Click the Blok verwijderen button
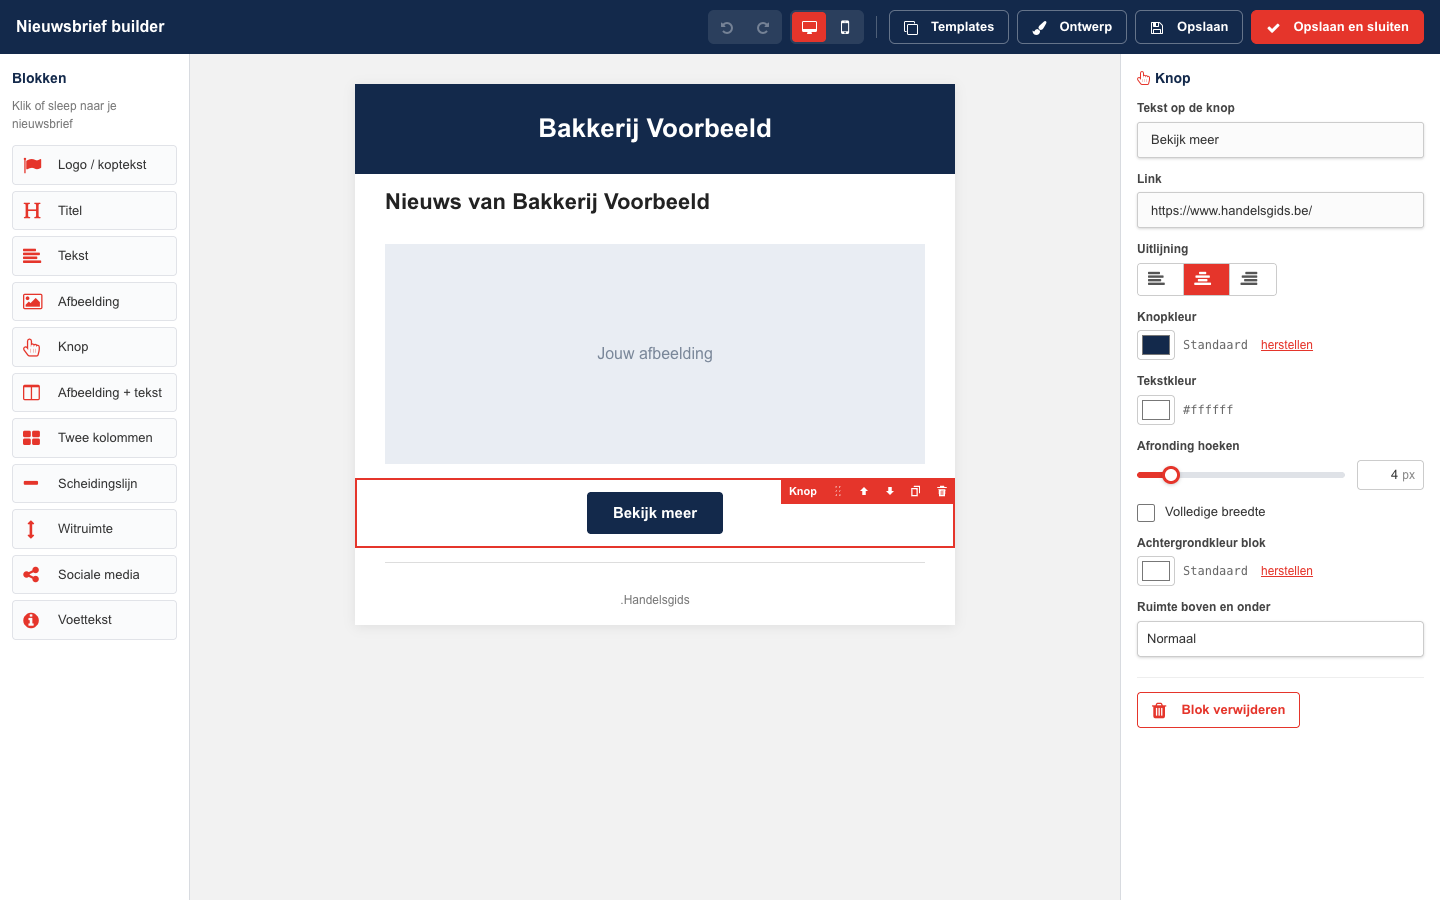 (1218, 710)
